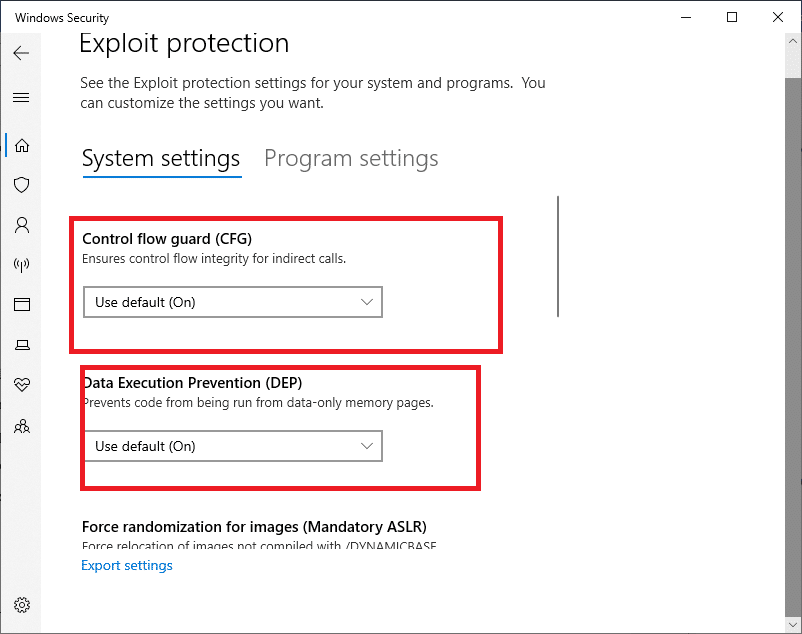Open Device performance & health heart icon
The image size is (802, 634).
click(x=22, y=385)
